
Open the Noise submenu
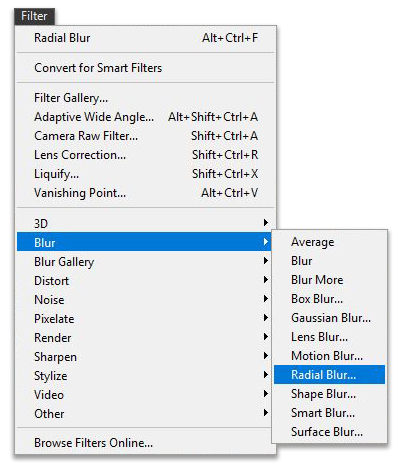pyautogui.click(x=144, y=299)
